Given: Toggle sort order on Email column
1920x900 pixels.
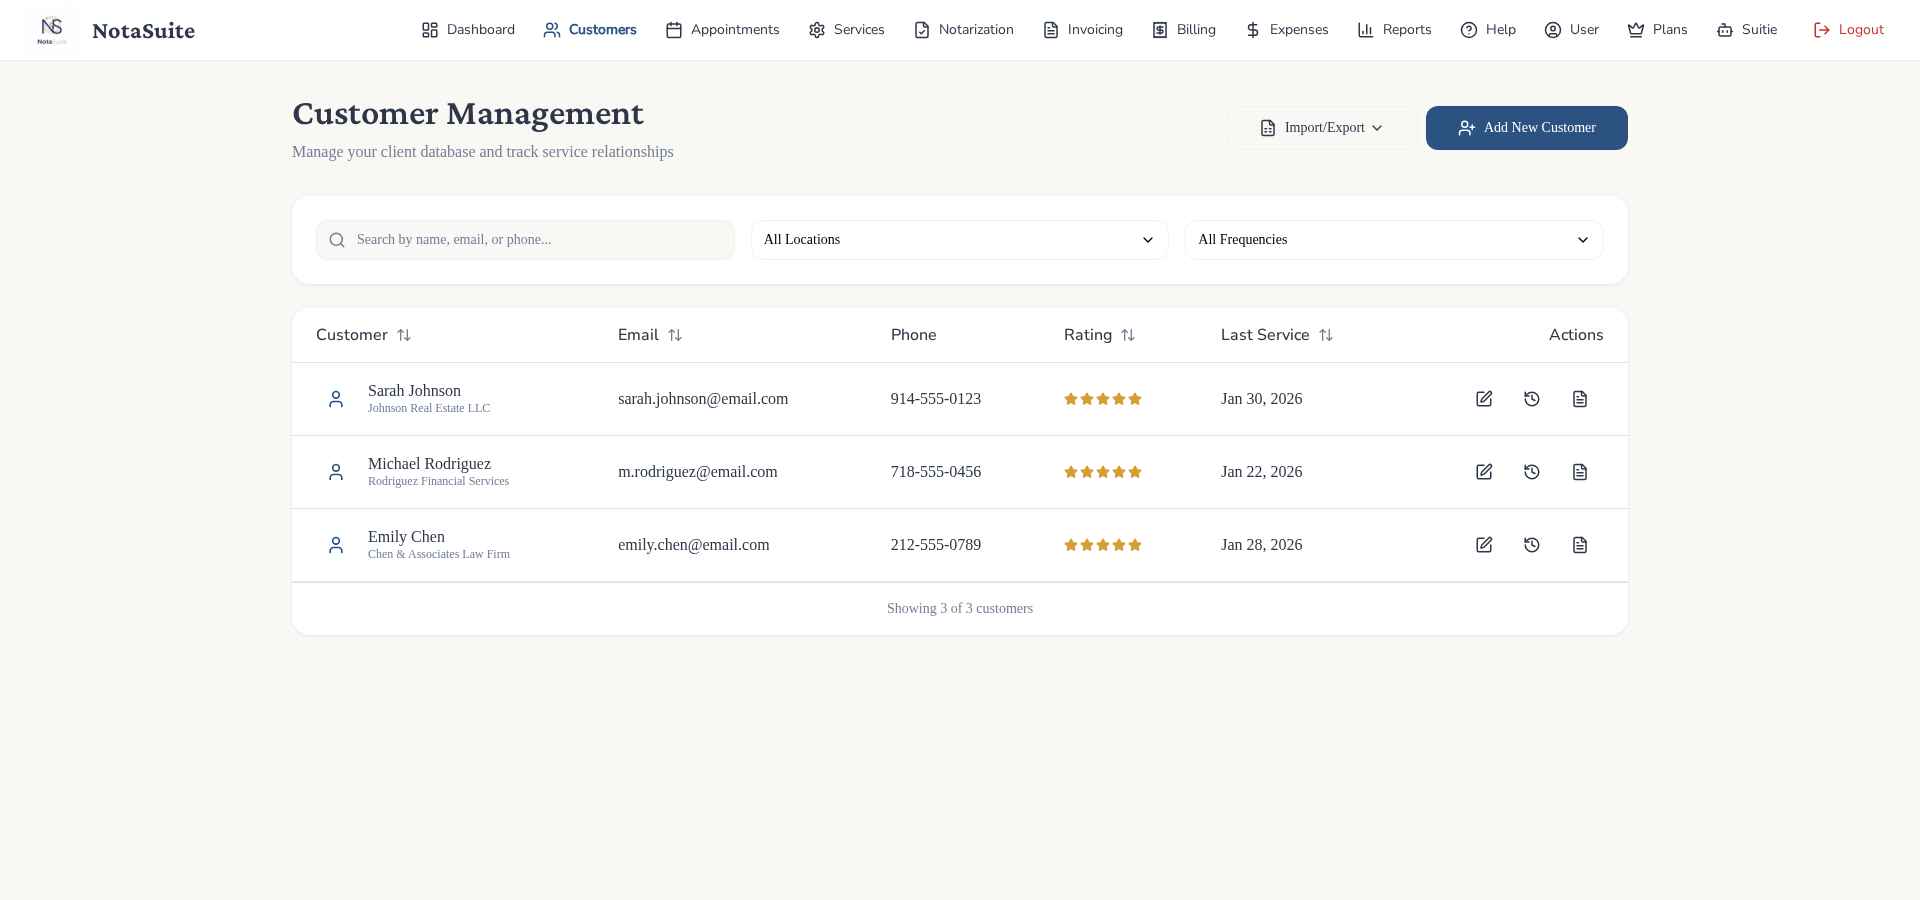Looking at the screenshot, I should coord(675,335).
